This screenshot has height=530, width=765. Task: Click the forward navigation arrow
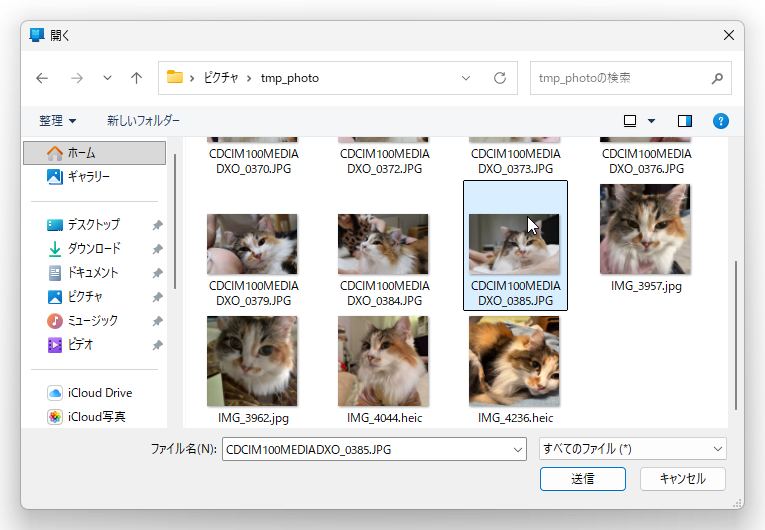point(77,78)
